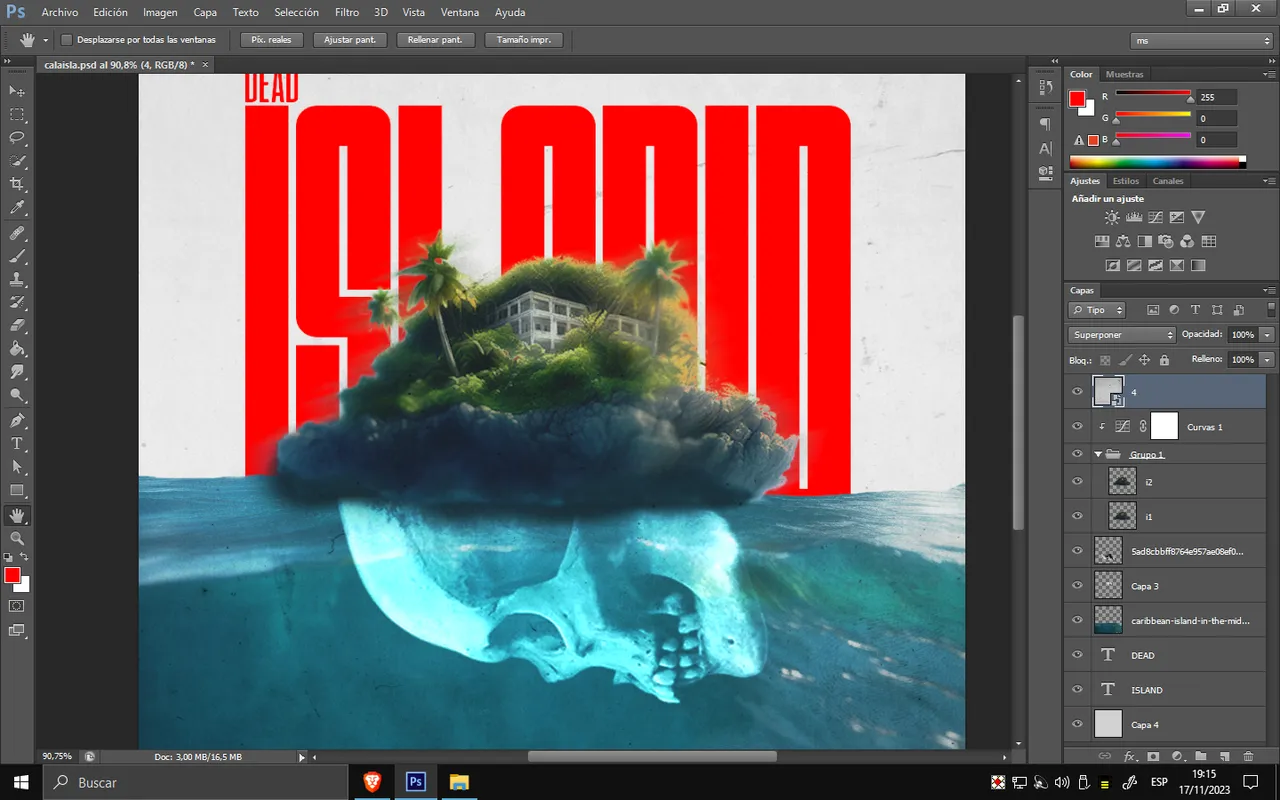This screenshot has height=800, width=1280.
Task: Toggle lock position for layer
Action: click(1144, 360)
